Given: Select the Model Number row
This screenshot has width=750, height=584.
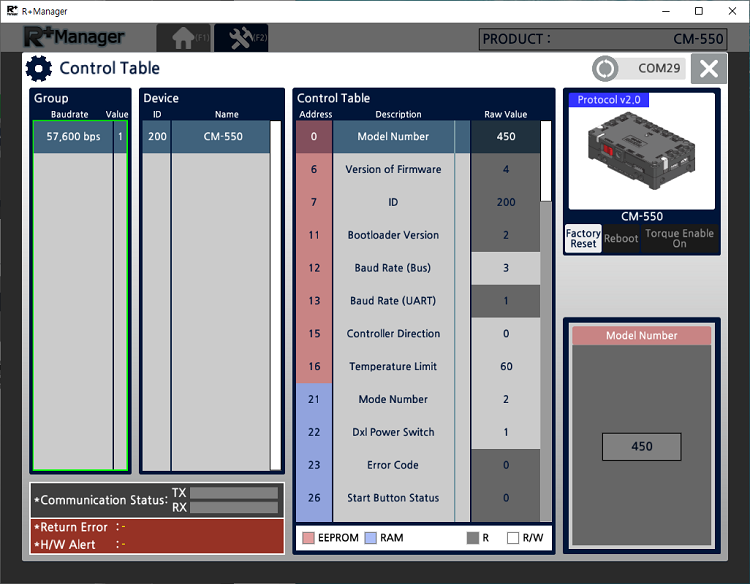Looking at the screenshot, I should pos(393,137).
